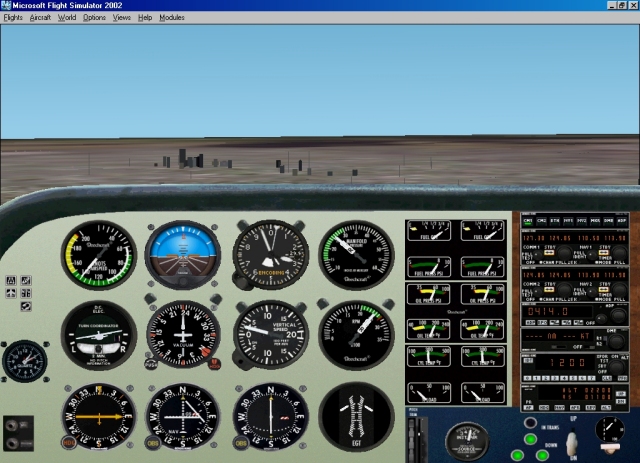
Task: Click the HDG bug knob on vacuum gyro
Action: click(214, 364)
